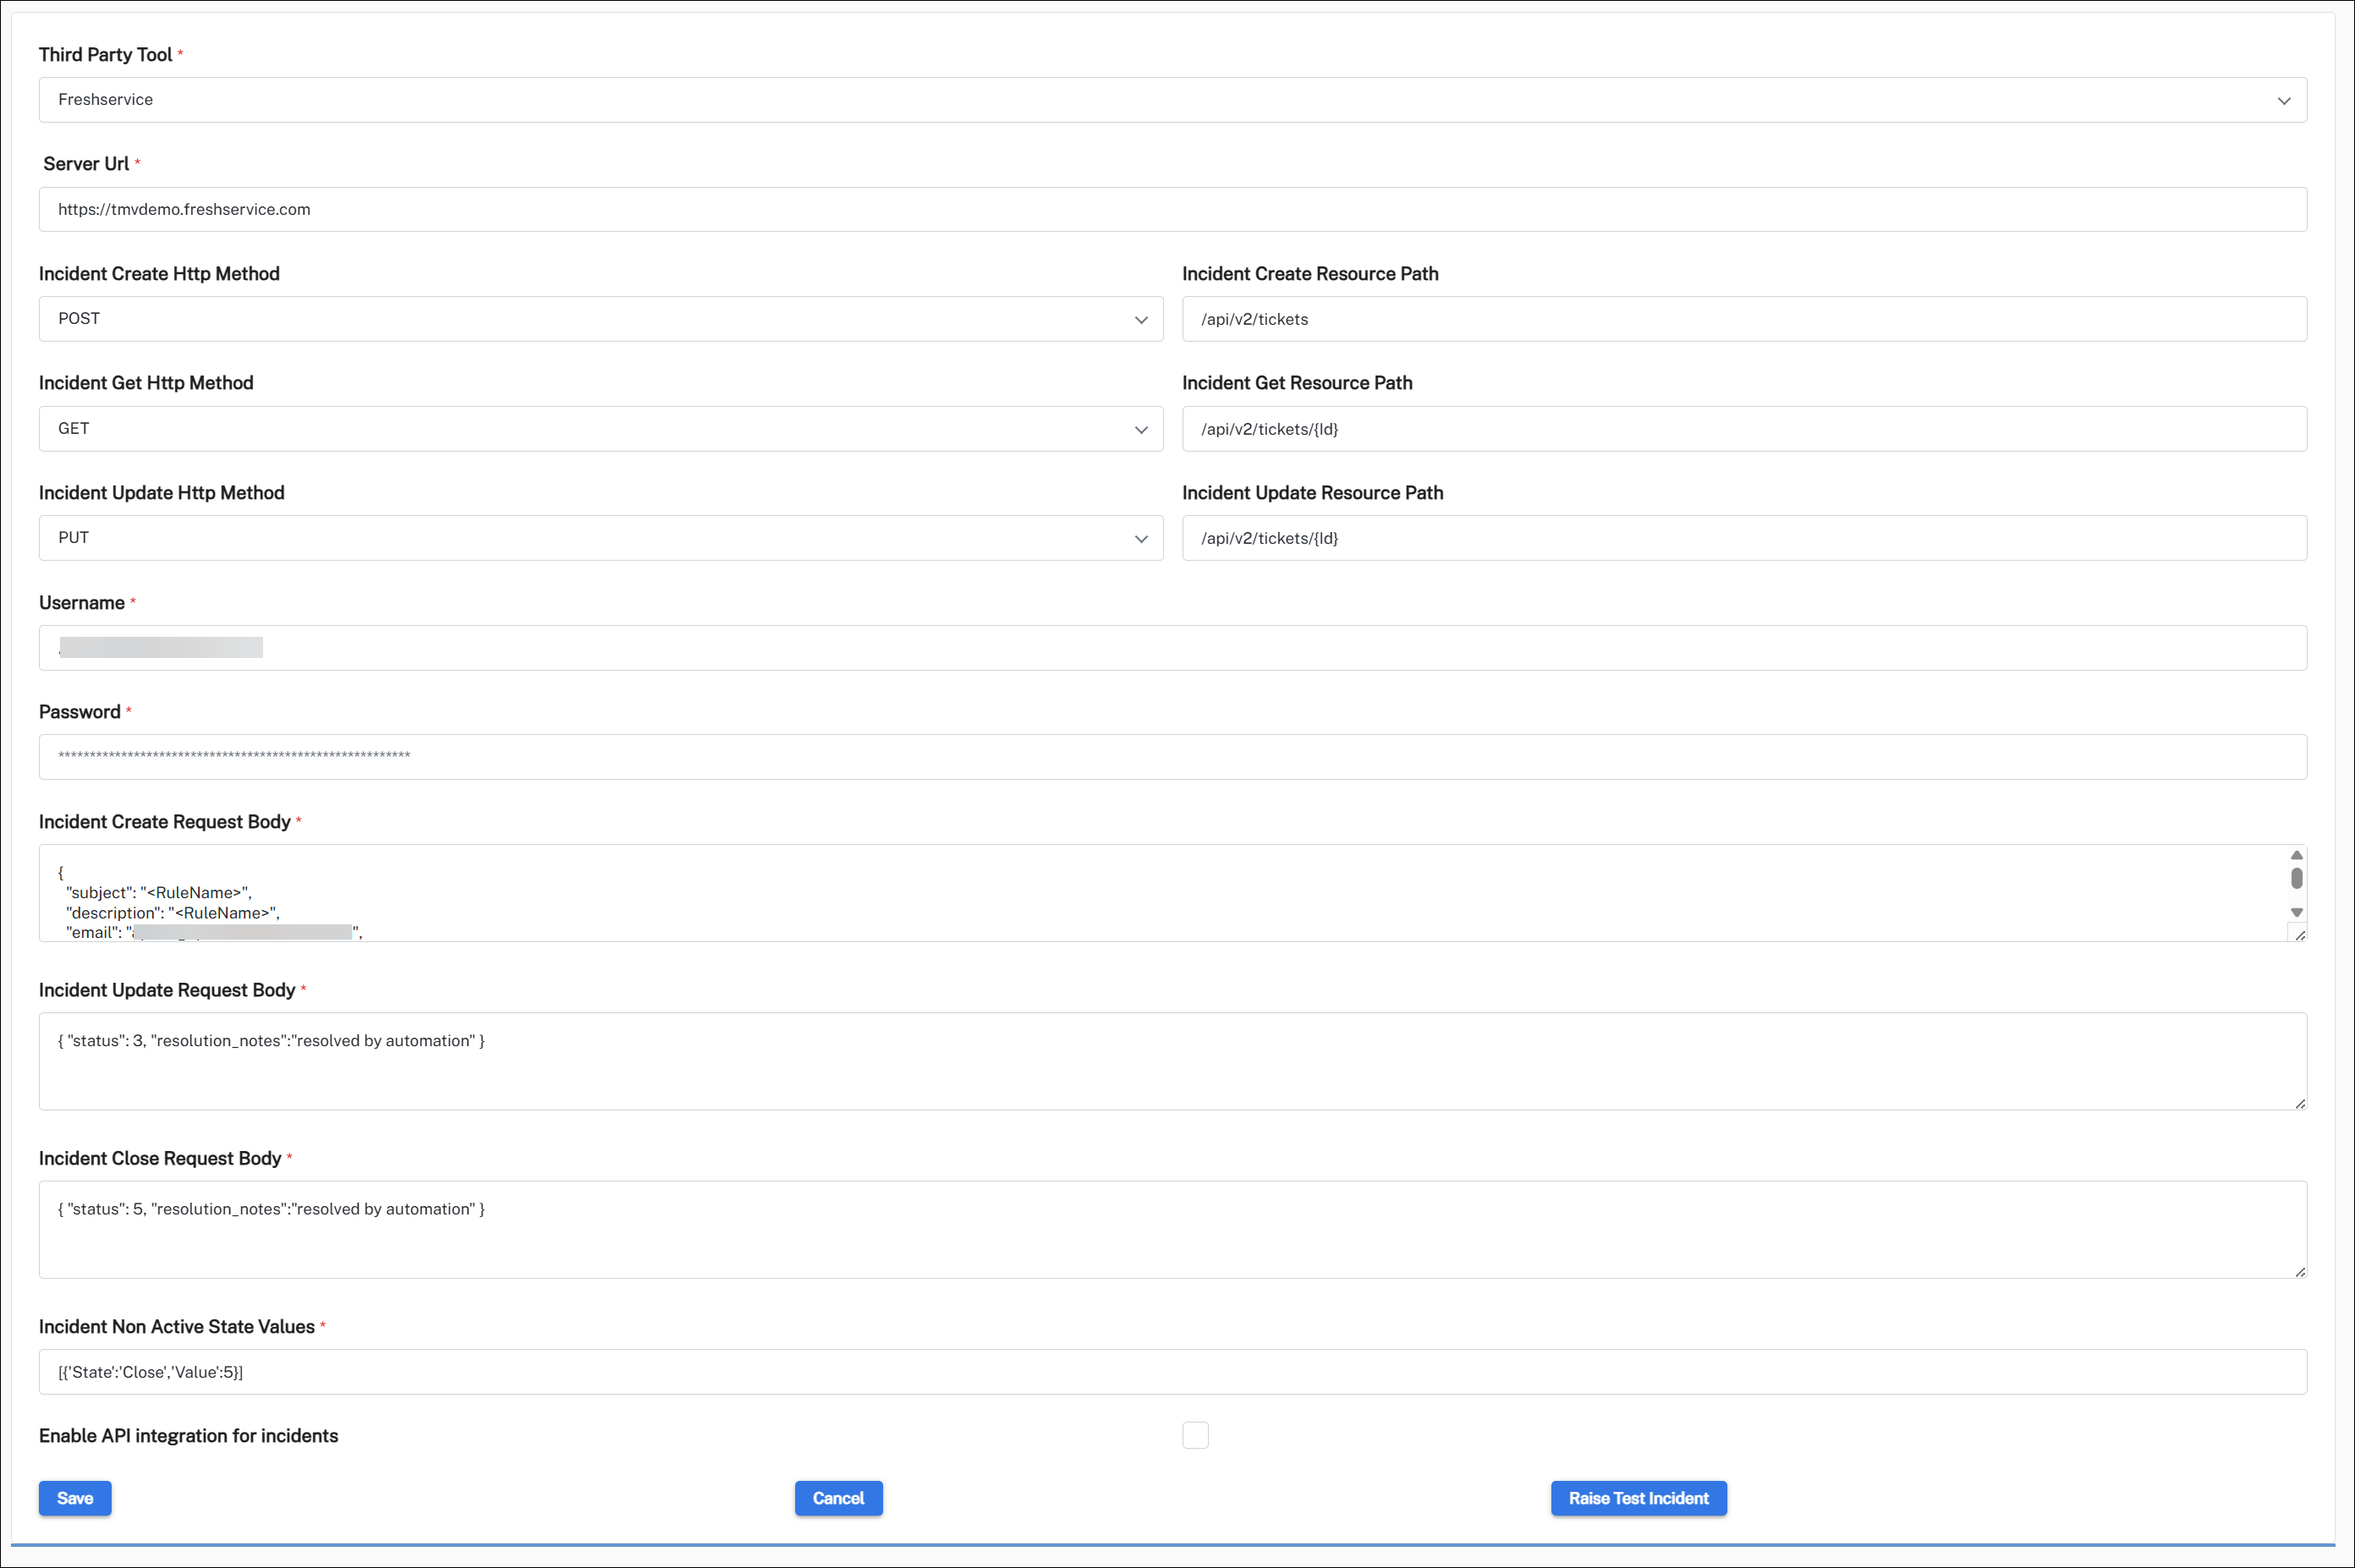Click the Update Request Body resize handle
Screen dimensions: 2355x1568
2300,1103
